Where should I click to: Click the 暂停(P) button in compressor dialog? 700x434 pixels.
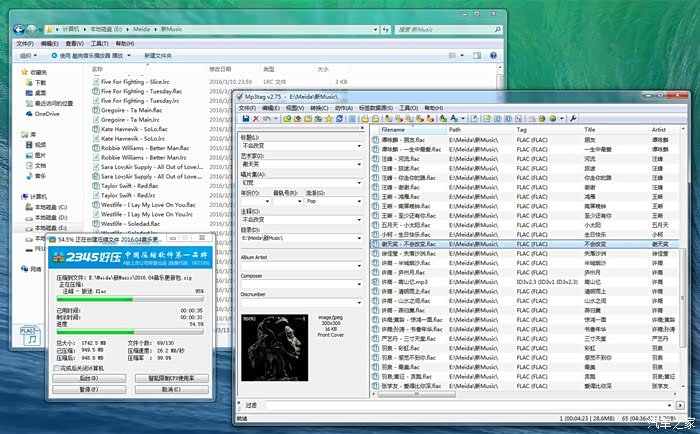88,391
